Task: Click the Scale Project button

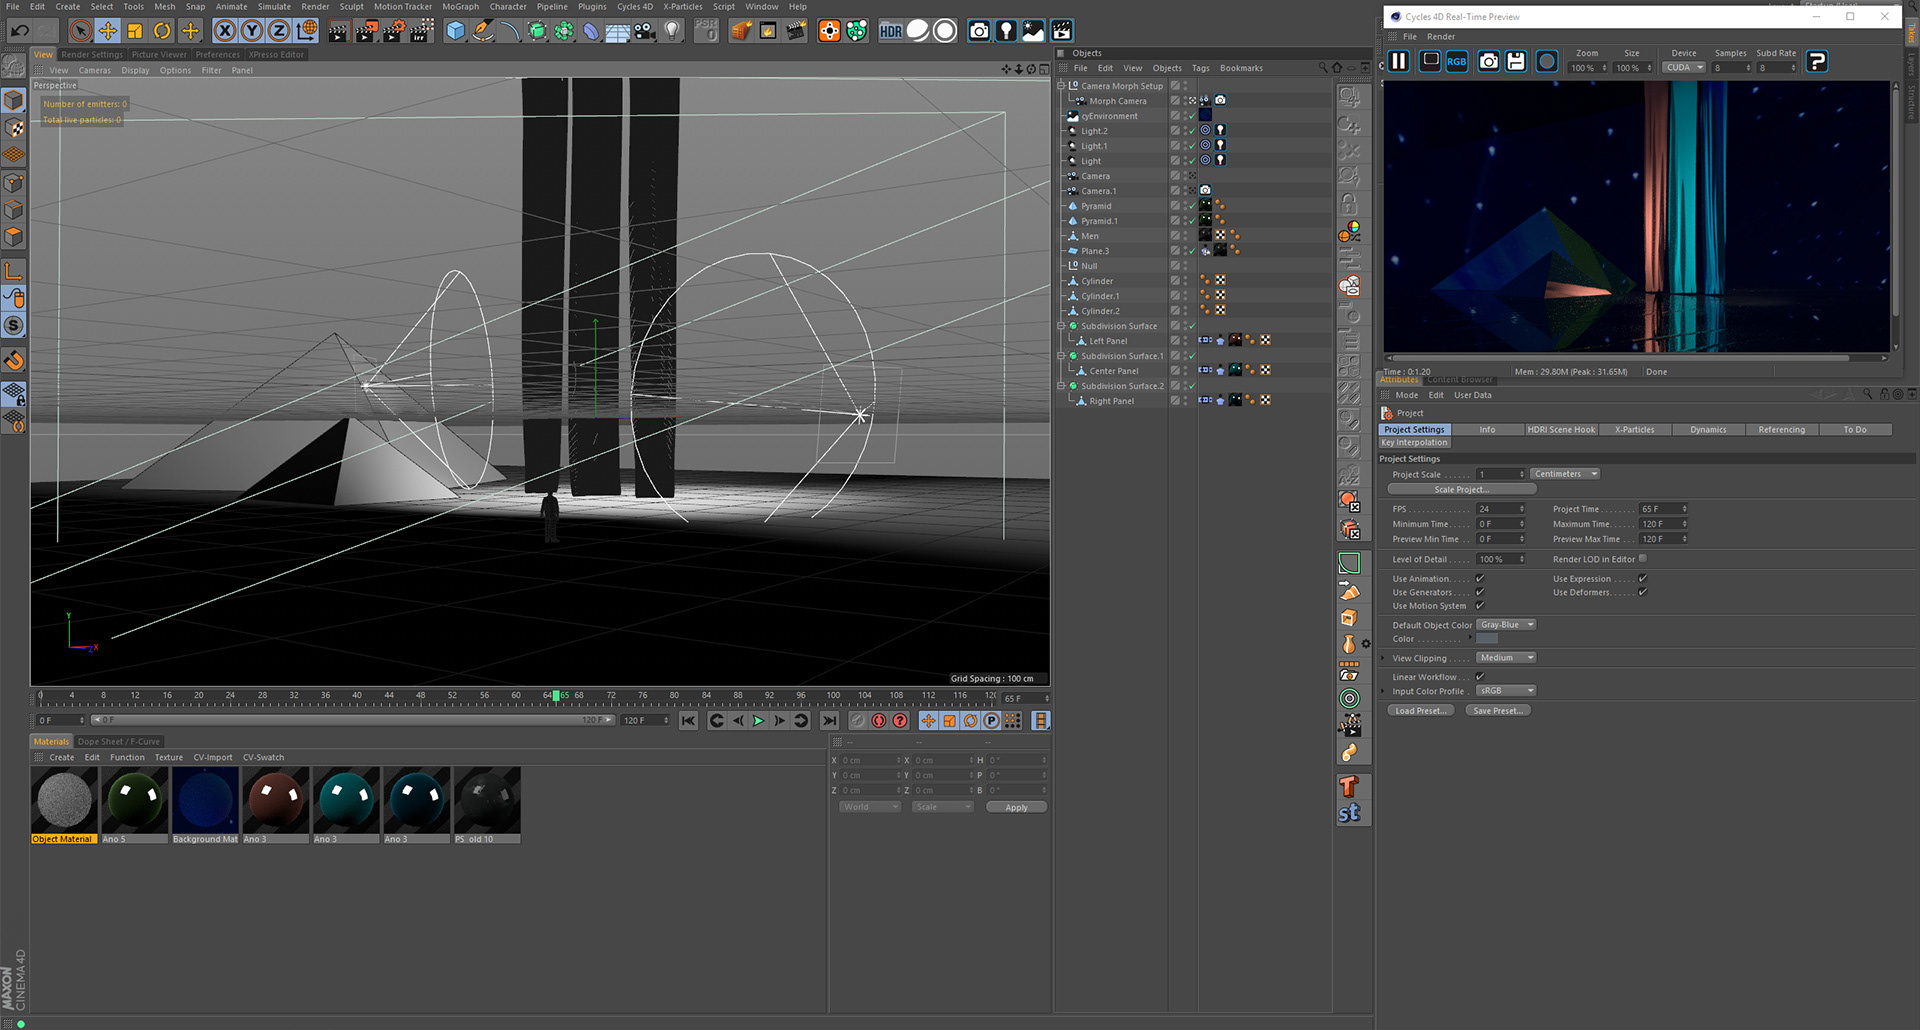Action: pos(1461,490)
